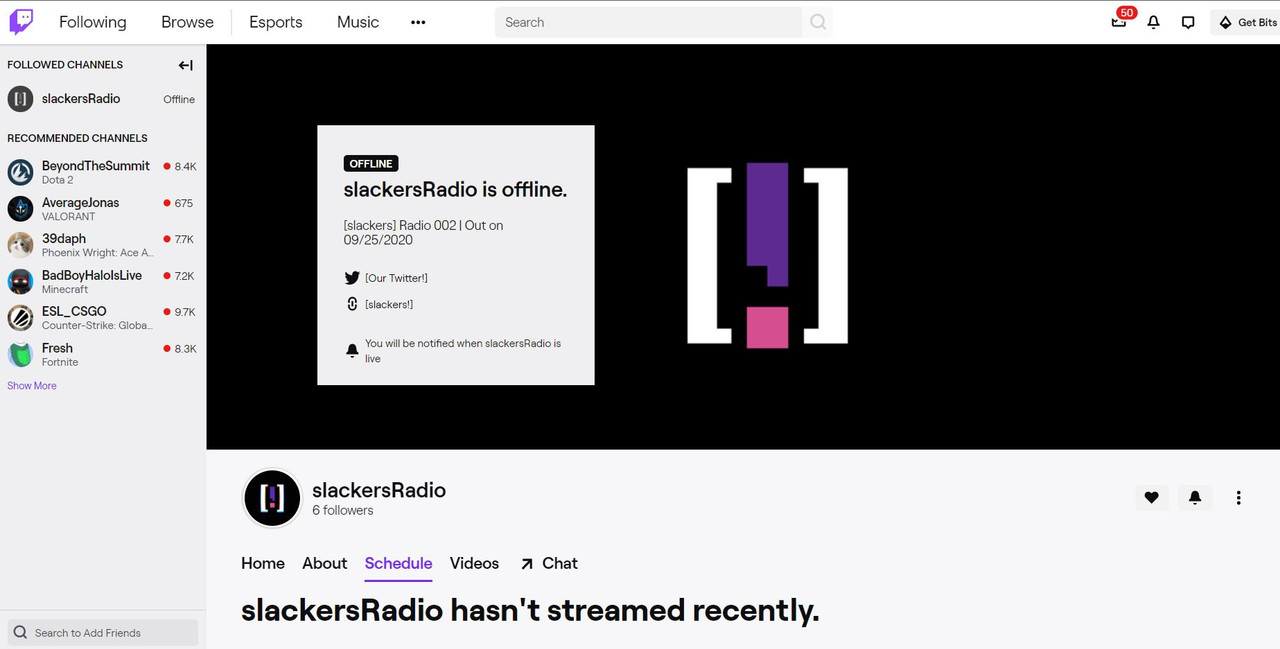Focus the top Search field

pos(648,22)
